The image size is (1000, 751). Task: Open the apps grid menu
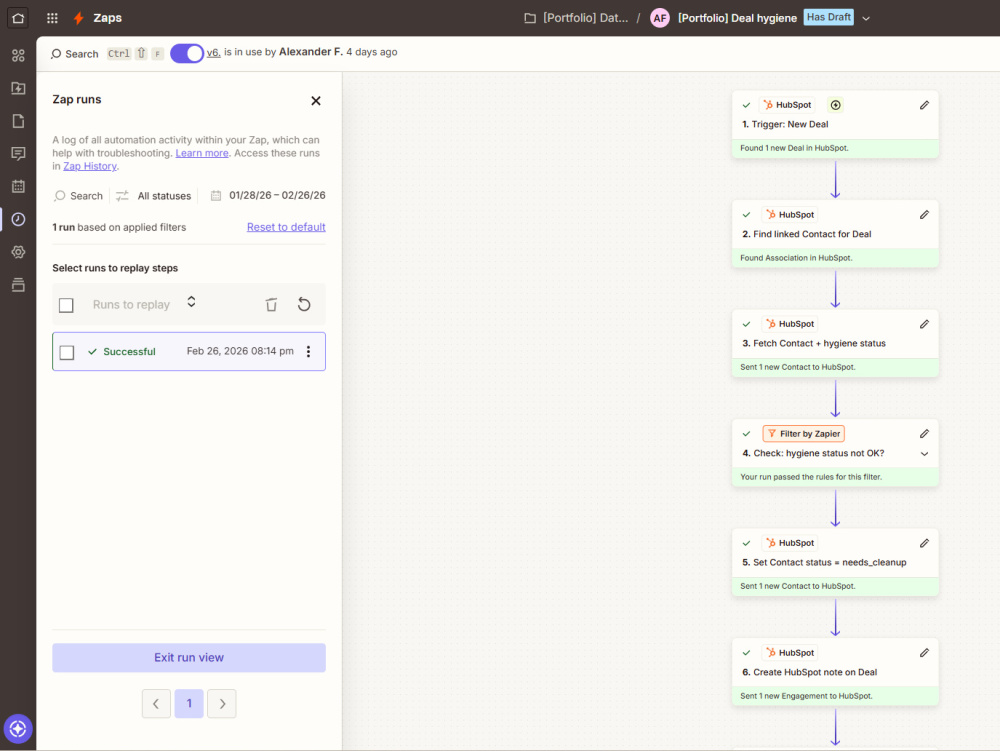52,18
